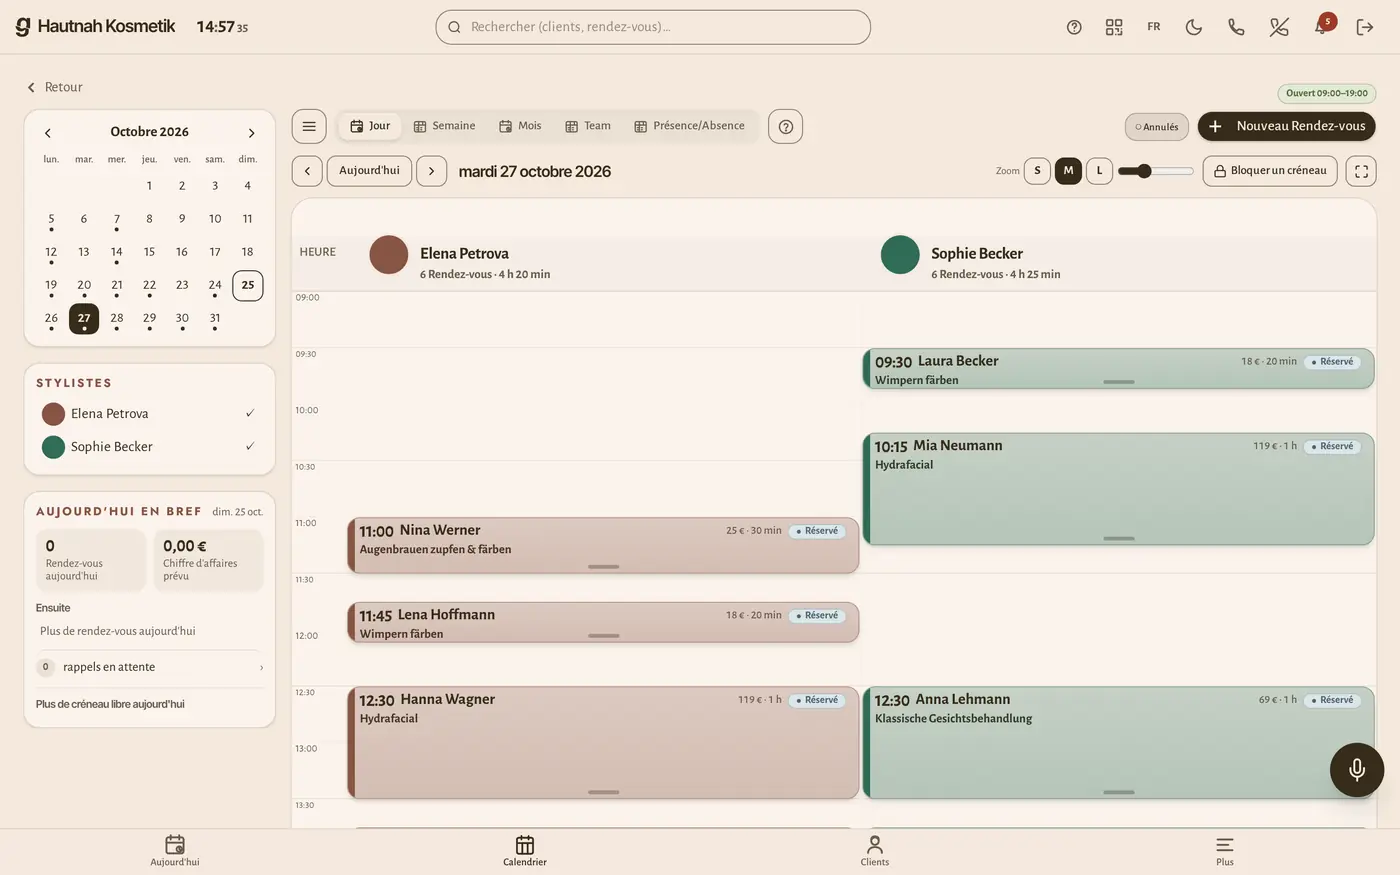
Task: Click the phone call icon
Action: (1236, 27)
